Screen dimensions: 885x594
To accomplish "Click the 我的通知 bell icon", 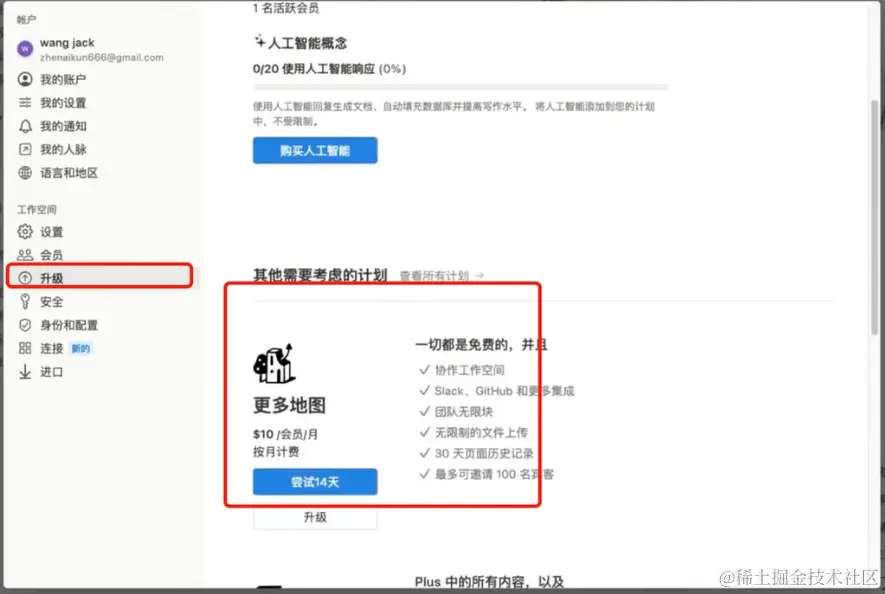I will 25,126.
